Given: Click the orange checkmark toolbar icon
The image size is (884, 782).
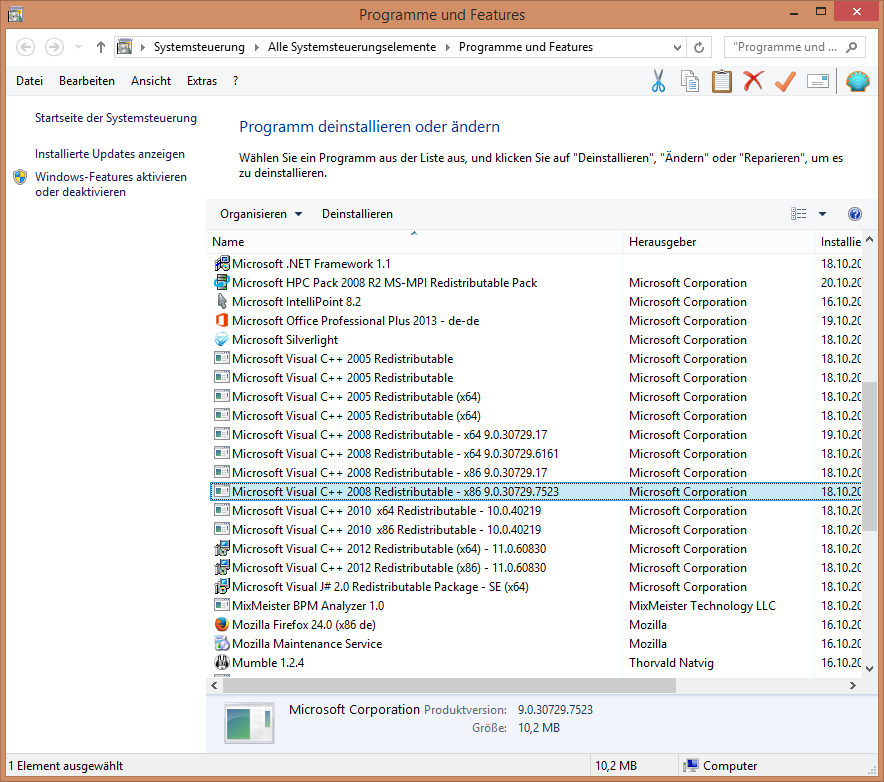Looking at the screenshot, I should (x=785, y=81).
